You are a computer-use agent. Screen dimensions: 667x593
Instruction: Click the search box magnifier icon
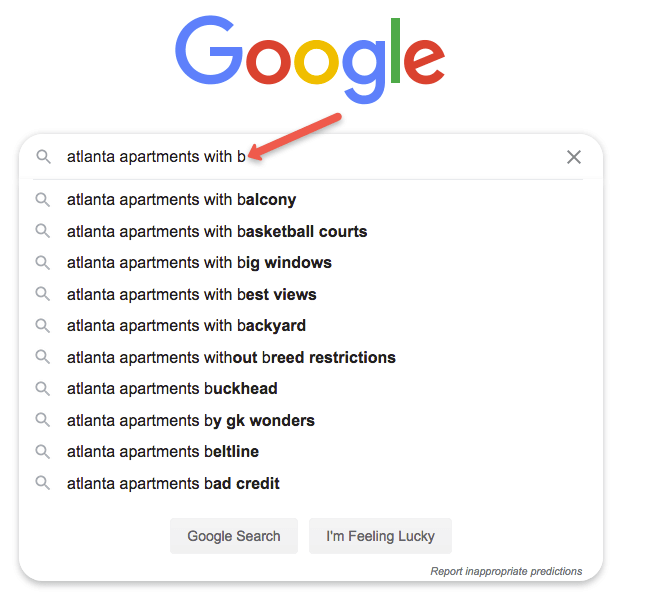(43, 157)
